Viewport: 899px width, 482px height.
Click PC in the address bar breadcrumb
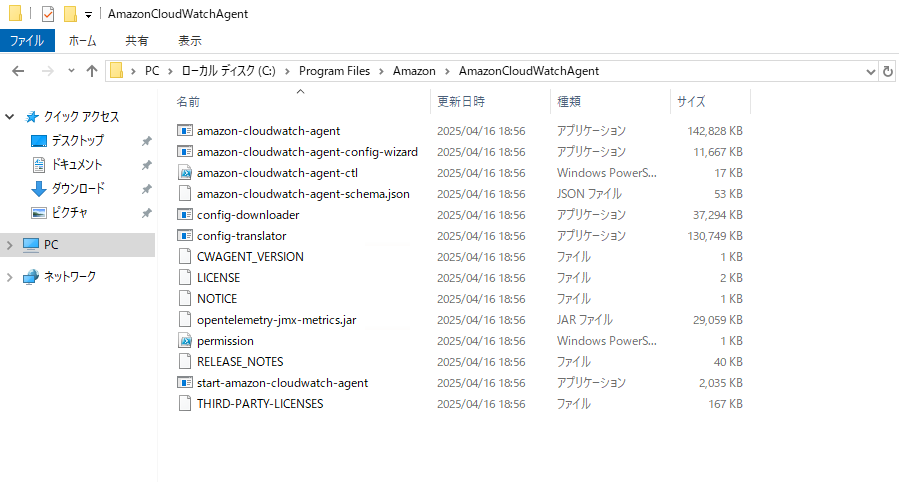pyautogui.click(x=152, y=71)
